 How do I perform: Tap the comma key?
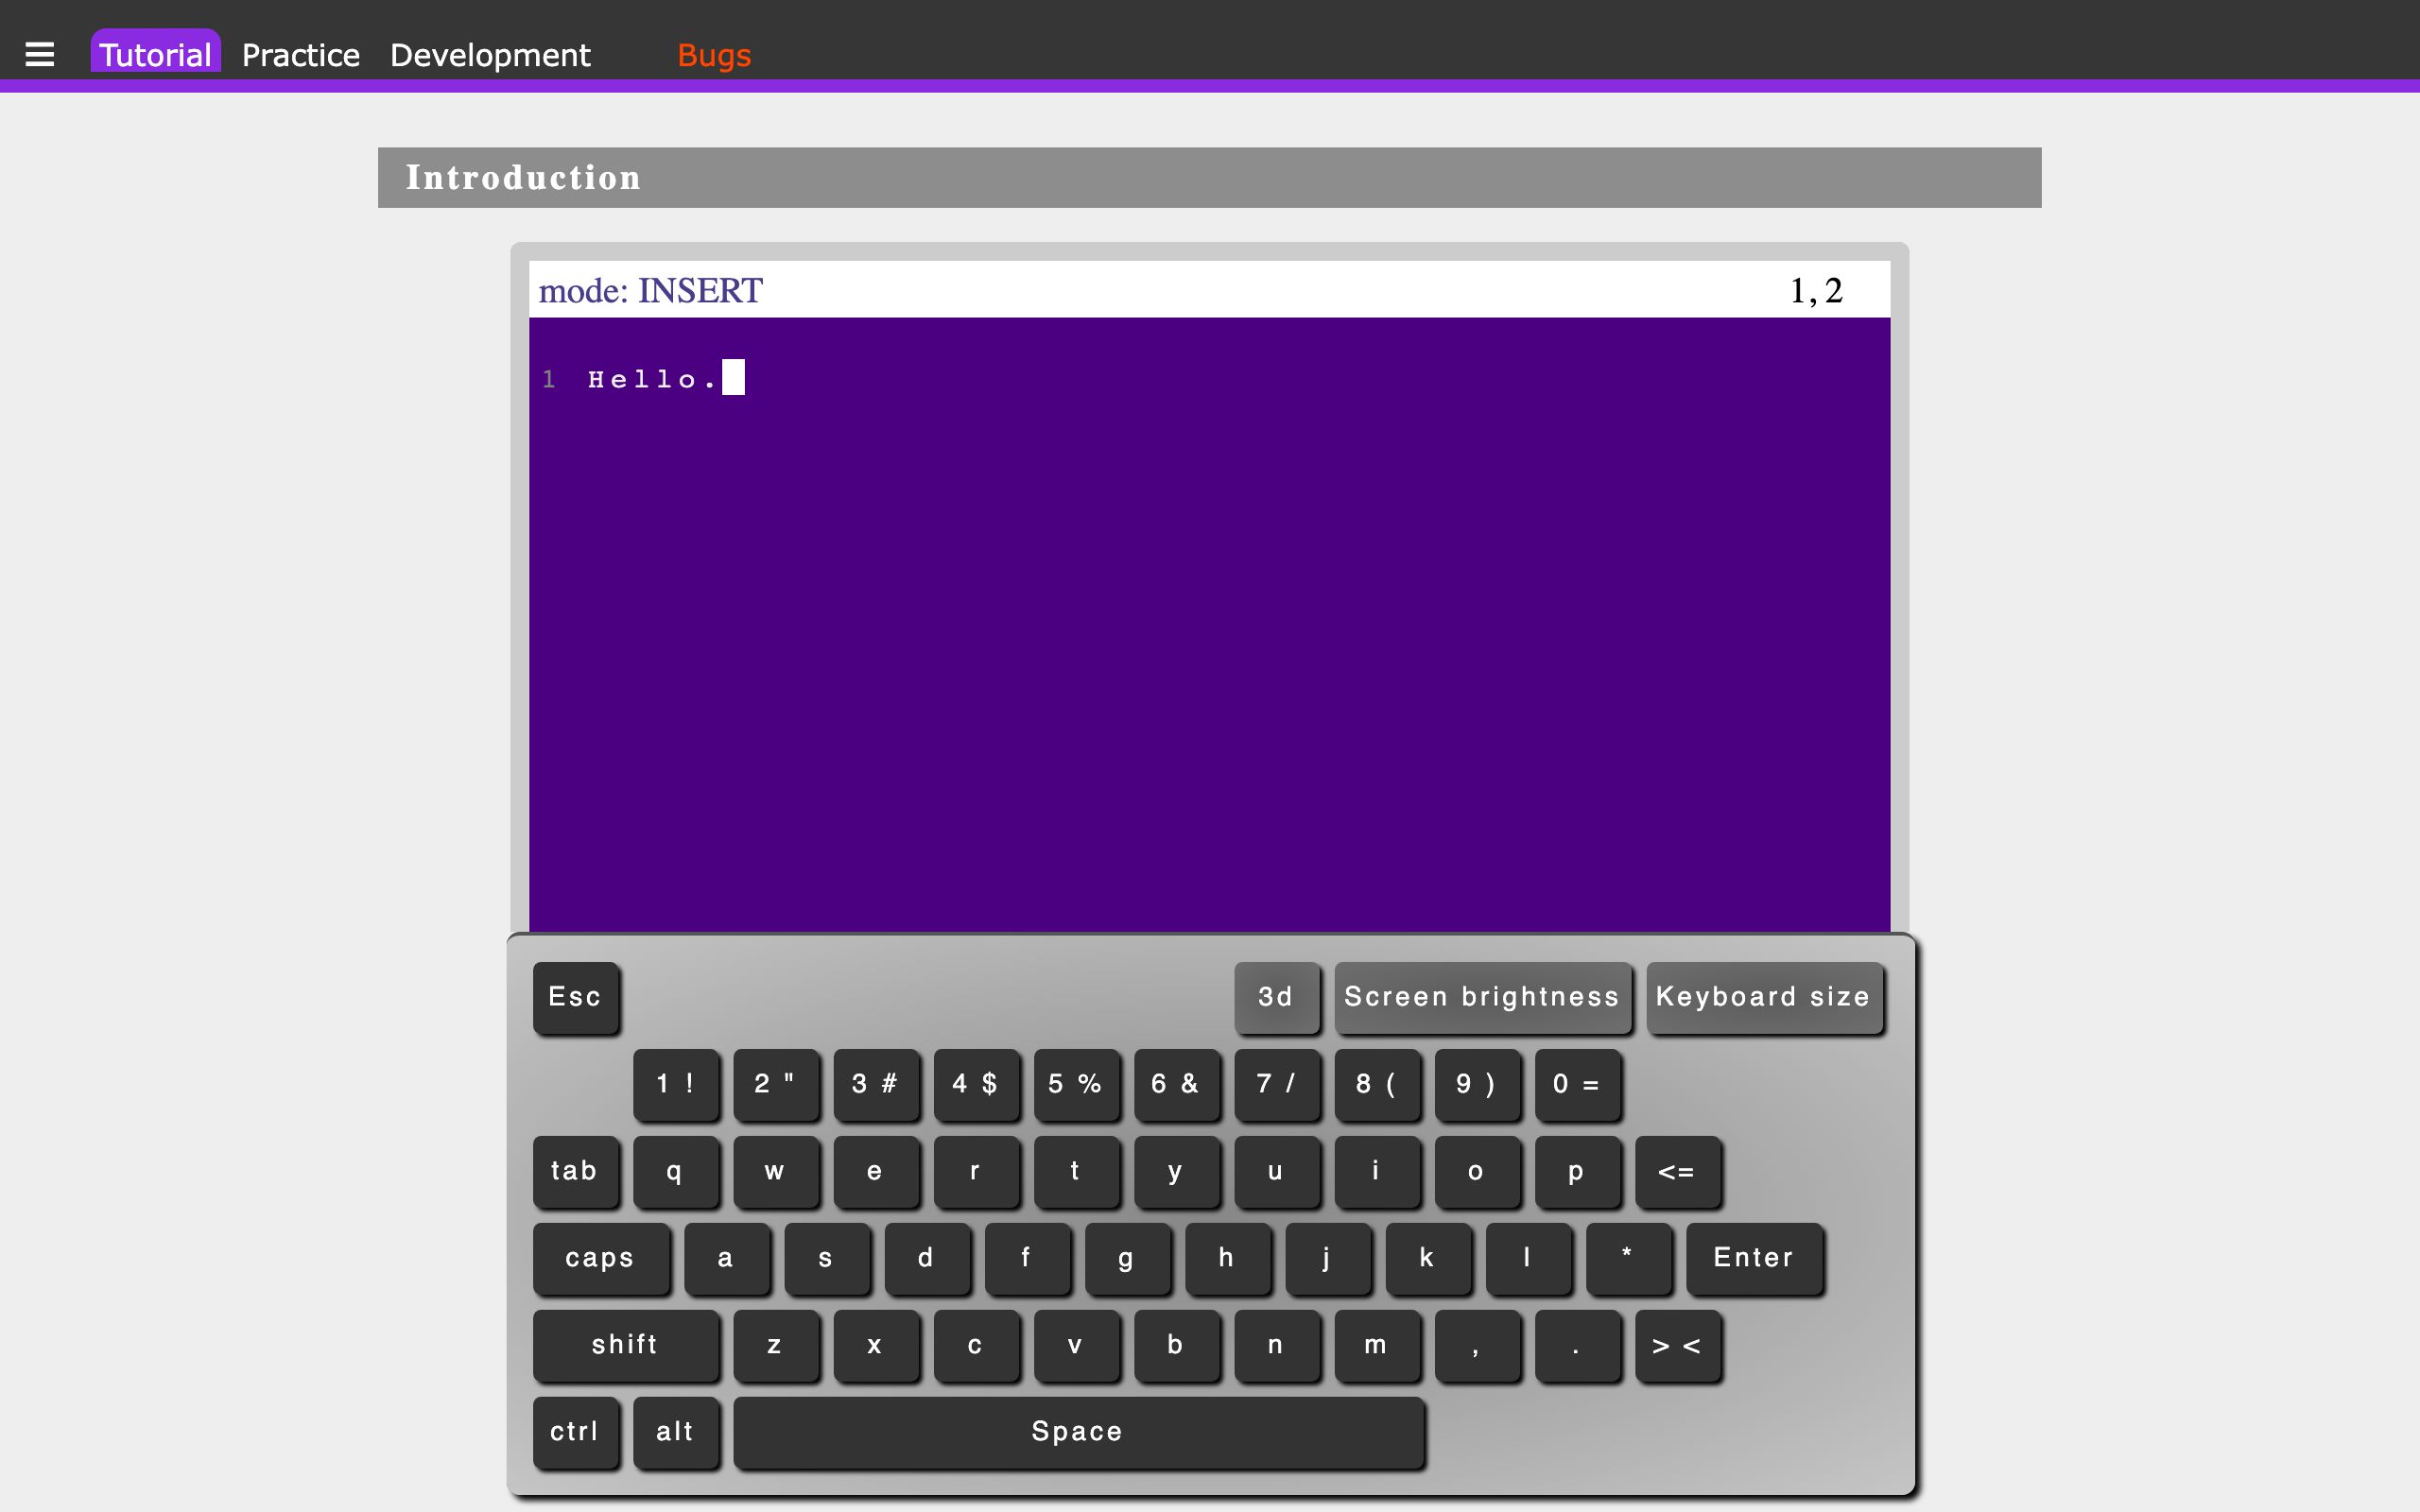1478,1345
